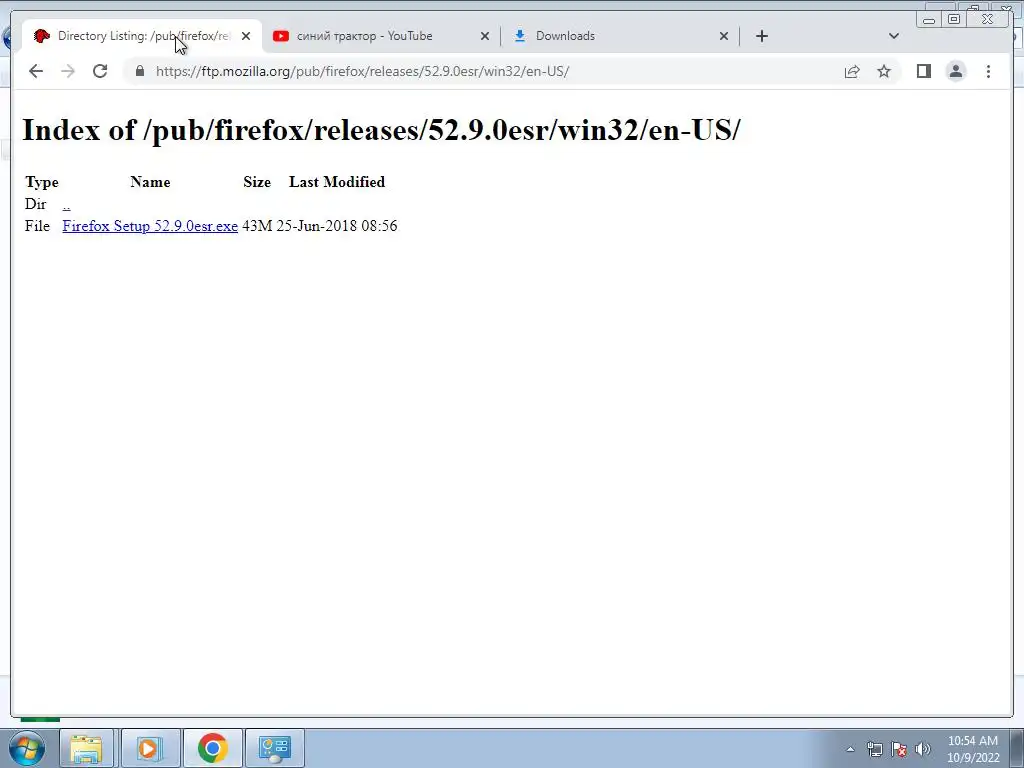Open Windows Explorer from taskbar
Image resolution: width=1024 pixels, height=768 pixels.
pos(86,748)
